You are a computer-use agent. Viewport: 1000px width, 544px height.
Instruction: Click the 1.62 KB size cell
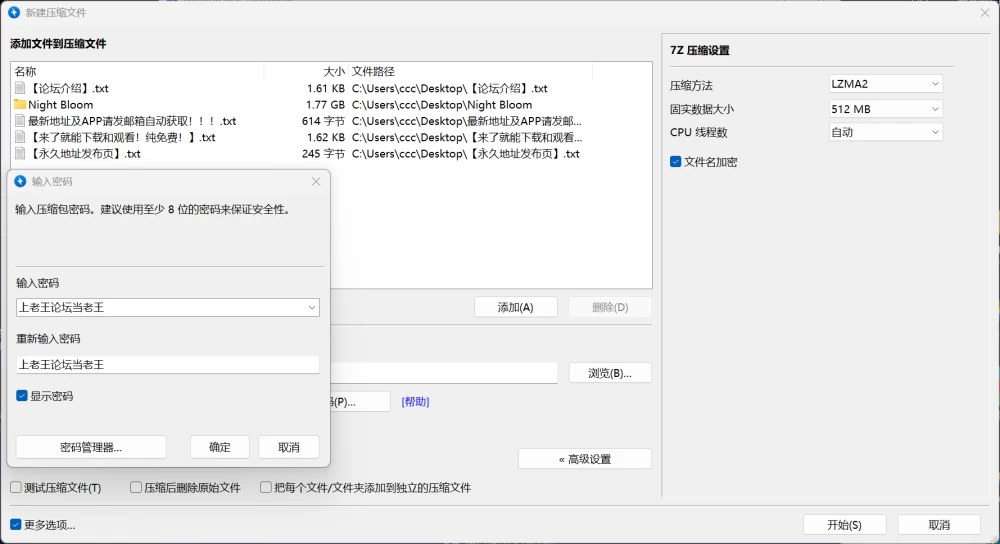tap(325, 137)
